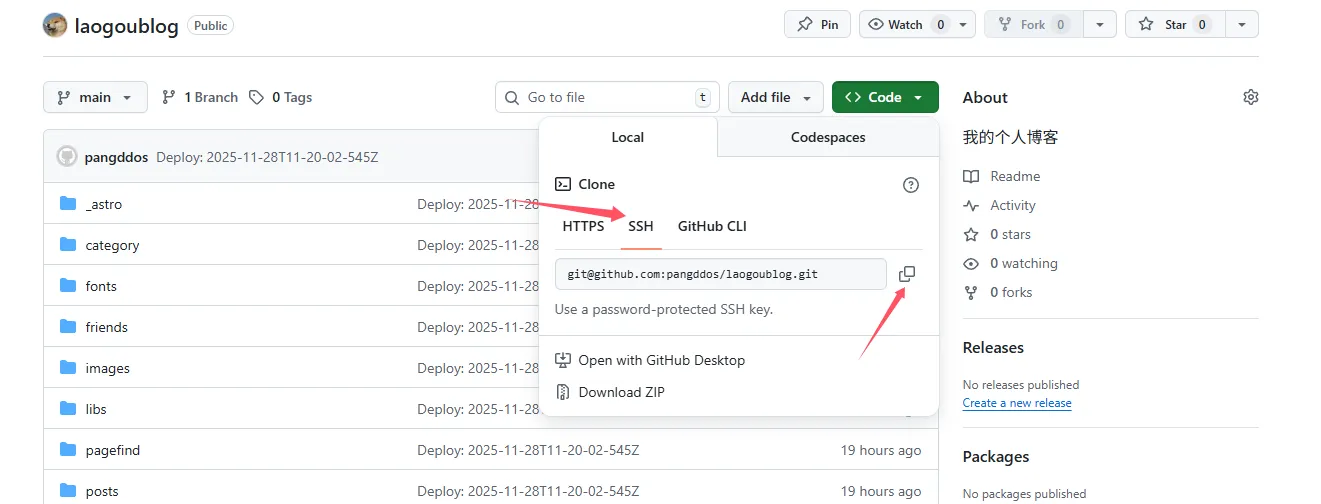Screen dimensions: 1321x504
Task: Open the Star lists dropdown arrow
Action: click(x=1242, y=25)
